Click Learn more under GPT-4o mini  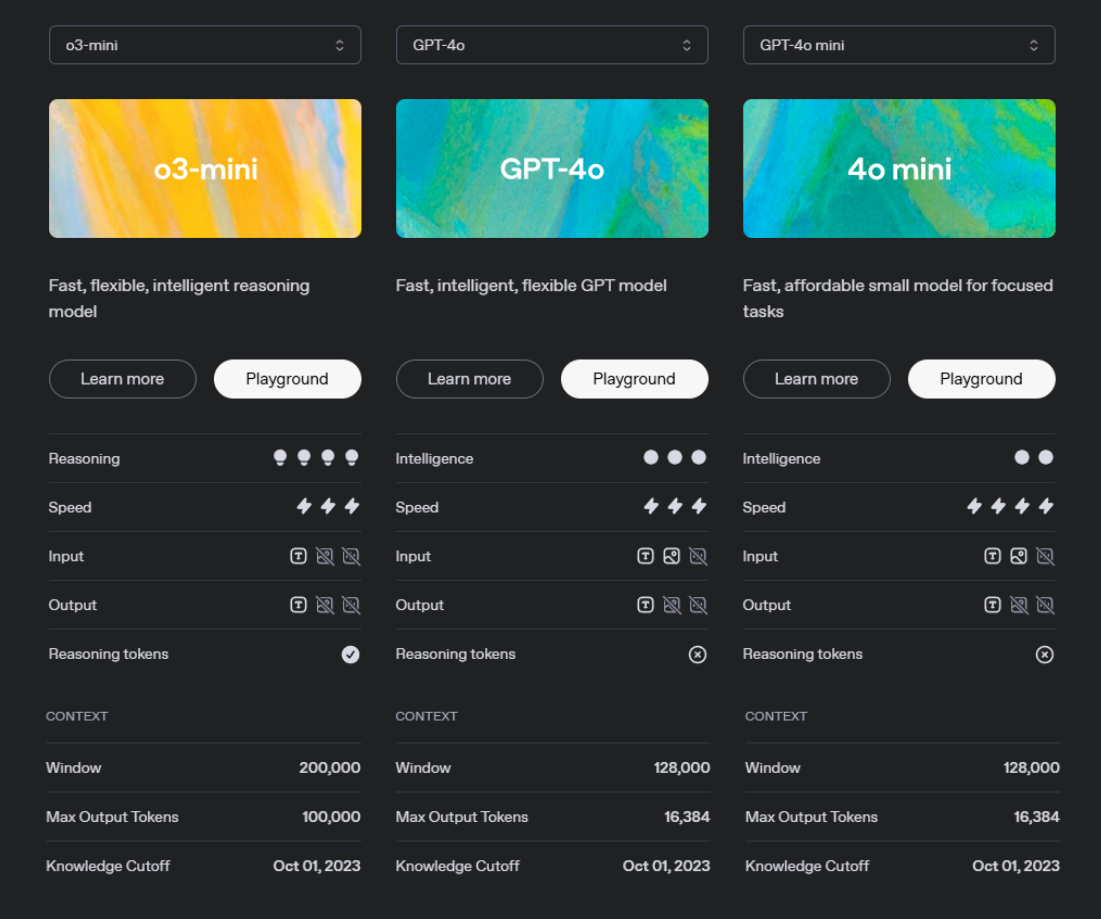click(x=816, y=379)
